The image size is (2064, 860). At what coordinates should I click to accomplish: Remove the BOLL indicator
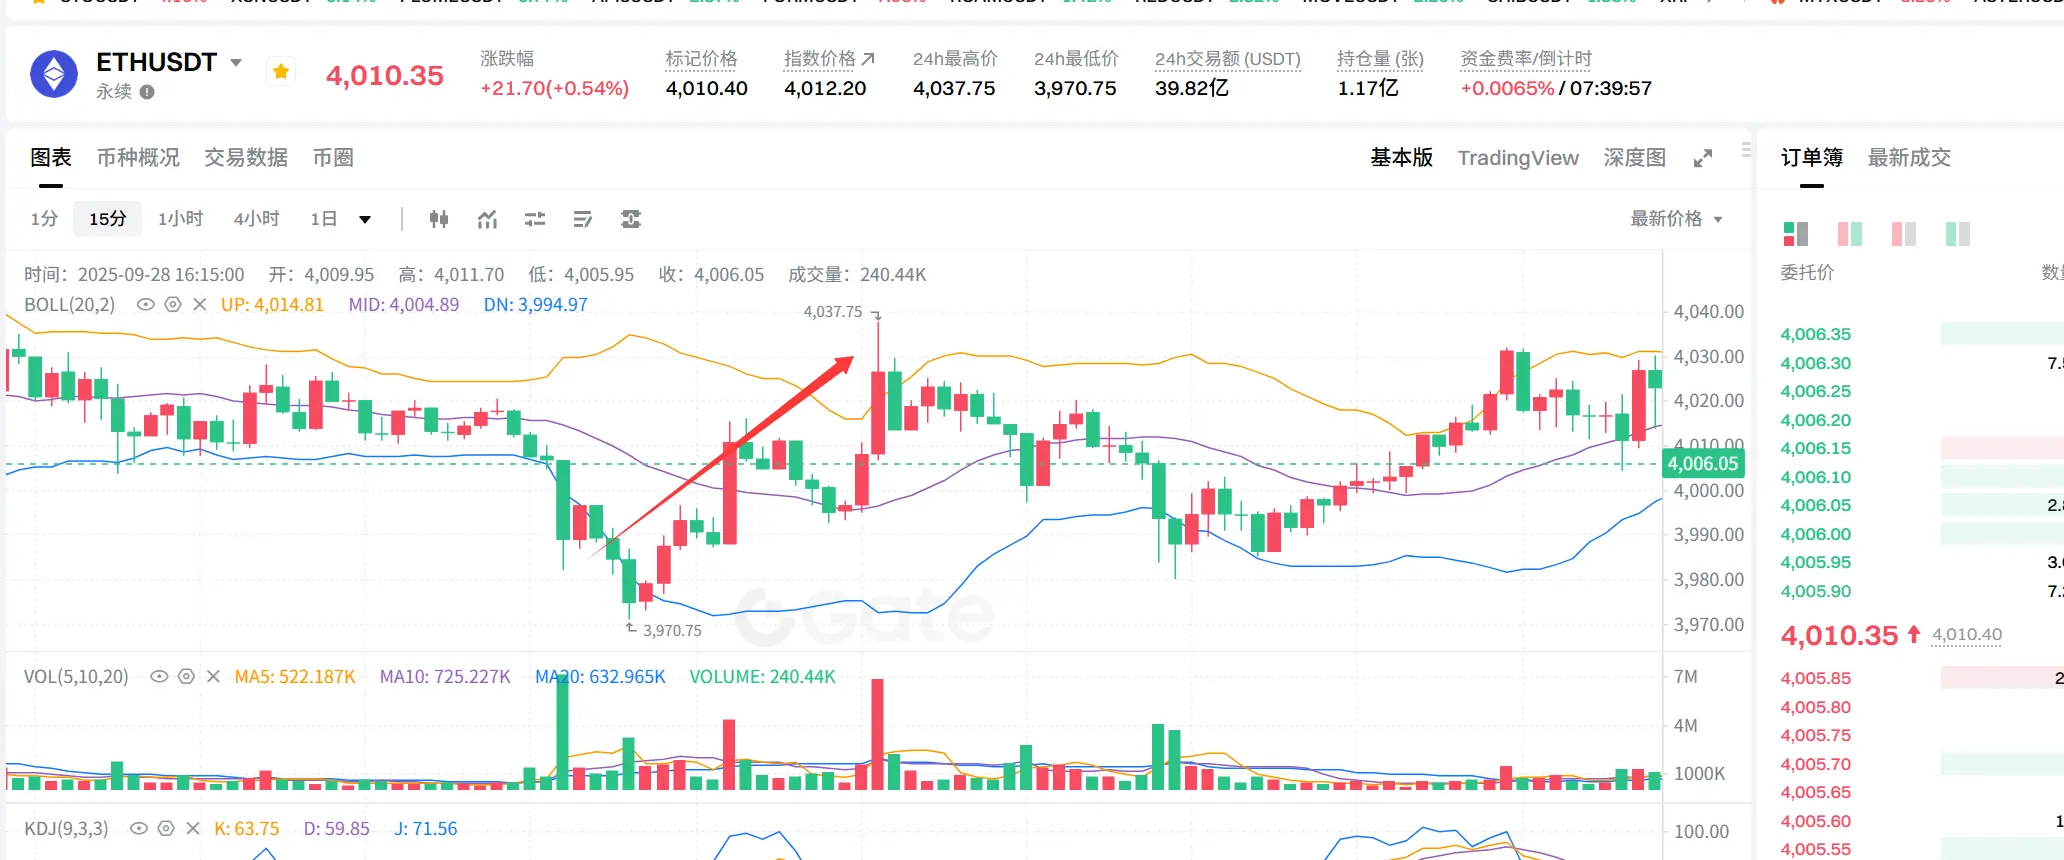pyautogui.click(x=200, y=304)
